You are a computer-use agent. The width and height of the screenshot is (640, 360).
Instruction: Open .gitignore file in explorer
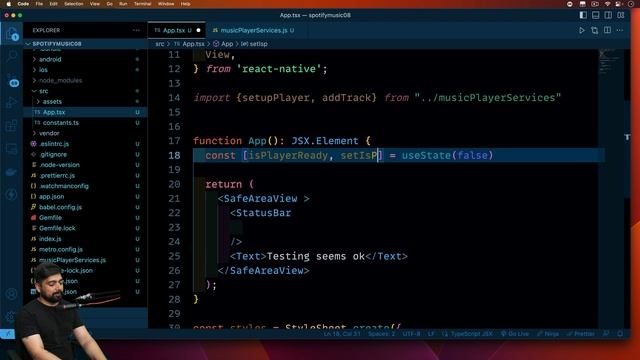coord(85,155)
